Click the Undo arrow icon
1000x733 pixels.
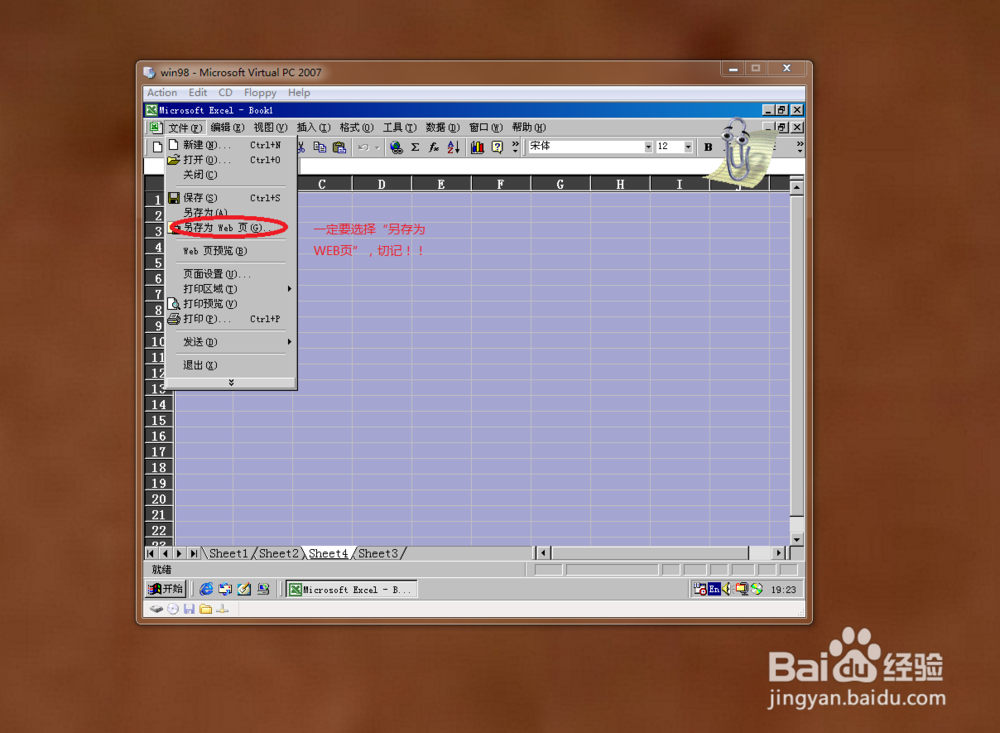point(363,147)
